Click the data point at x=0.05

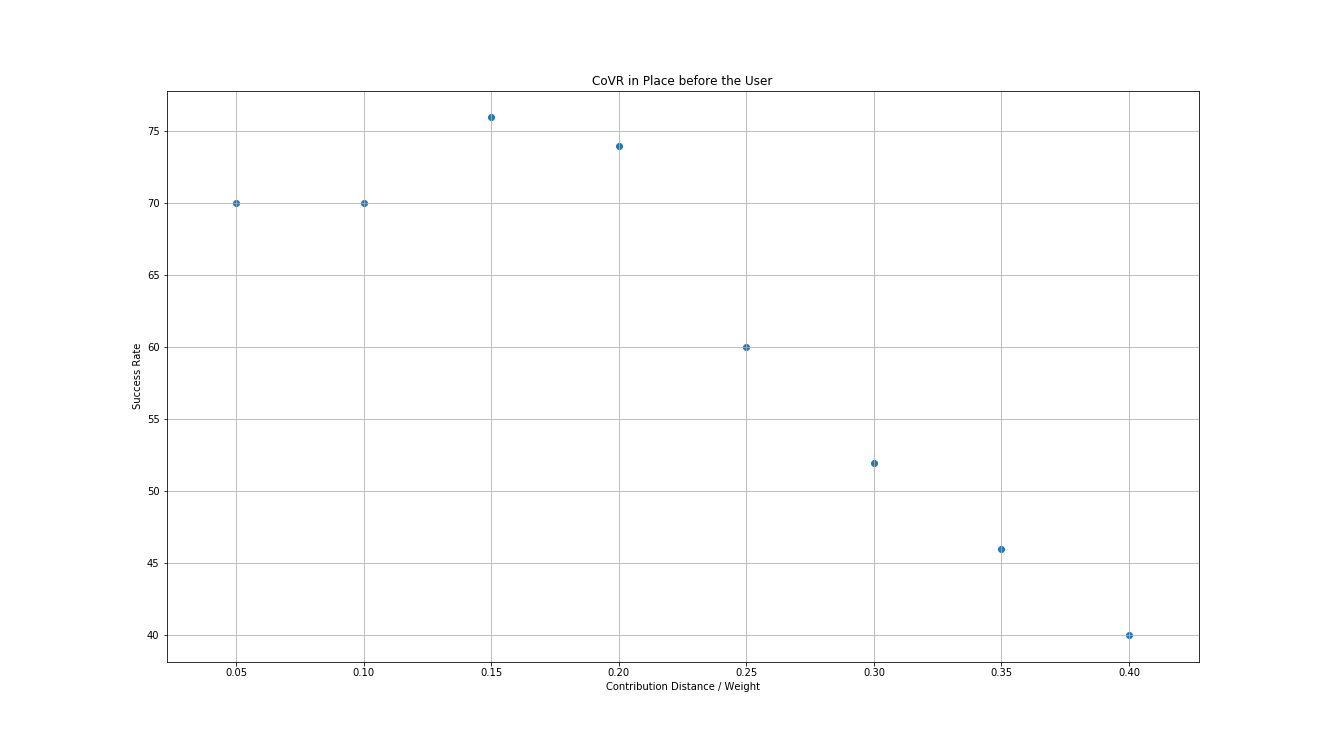point(236,203)
